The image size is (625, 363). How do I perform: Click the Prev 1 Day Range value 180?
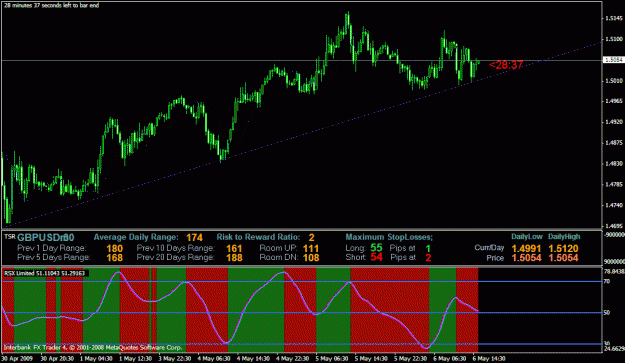tap(115, 249)
